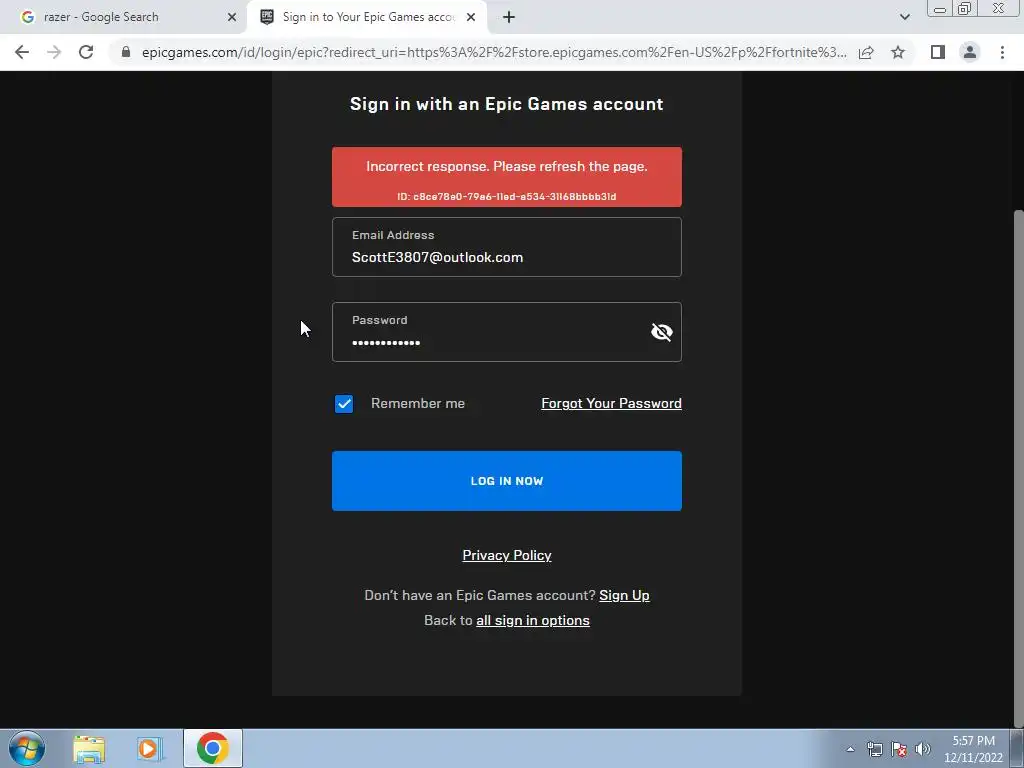Click the address bar URL
Viewport: 1024px width, 768px height.
pos(494,52)
